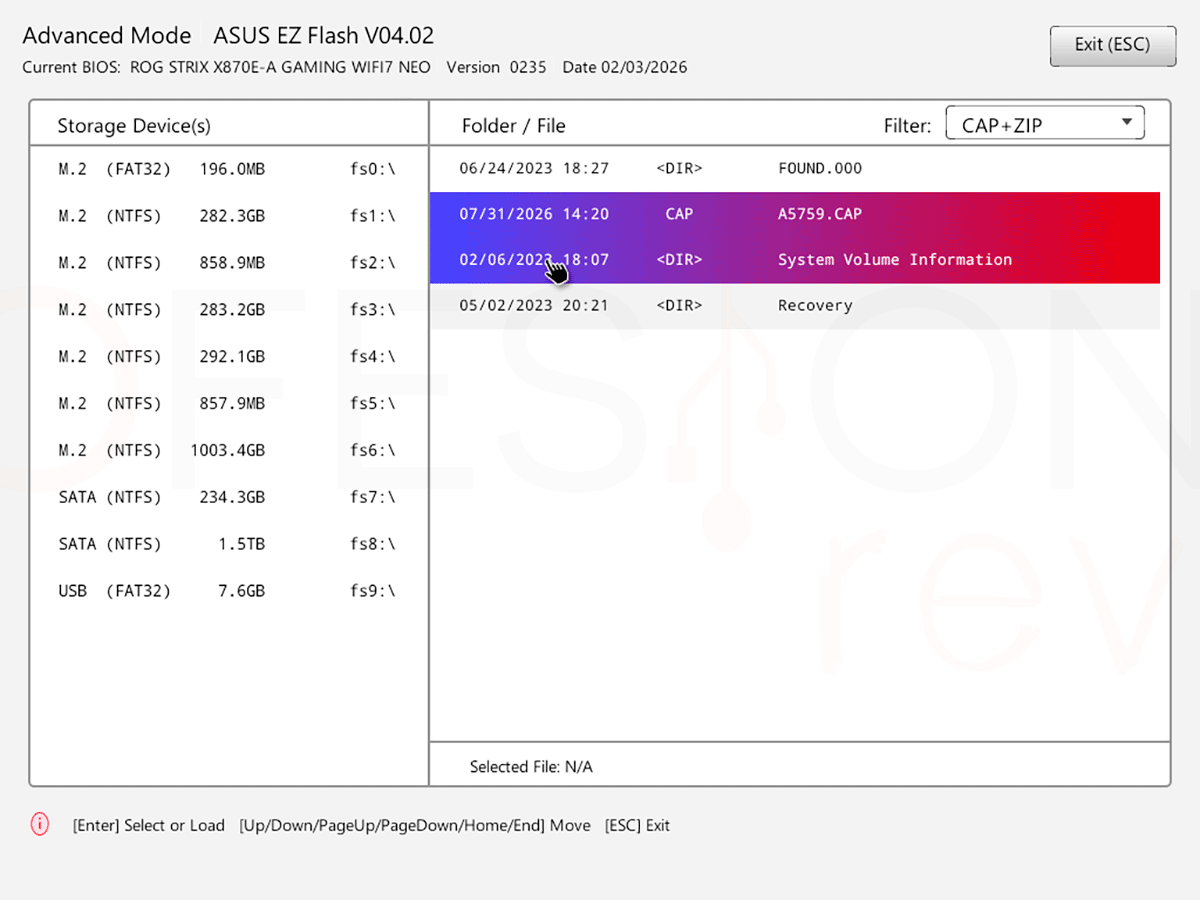The height and width of the screenshot is (900, 1200).
Task: Open the CAP+ZIP filter dropdown
Action: point(1045,124)
